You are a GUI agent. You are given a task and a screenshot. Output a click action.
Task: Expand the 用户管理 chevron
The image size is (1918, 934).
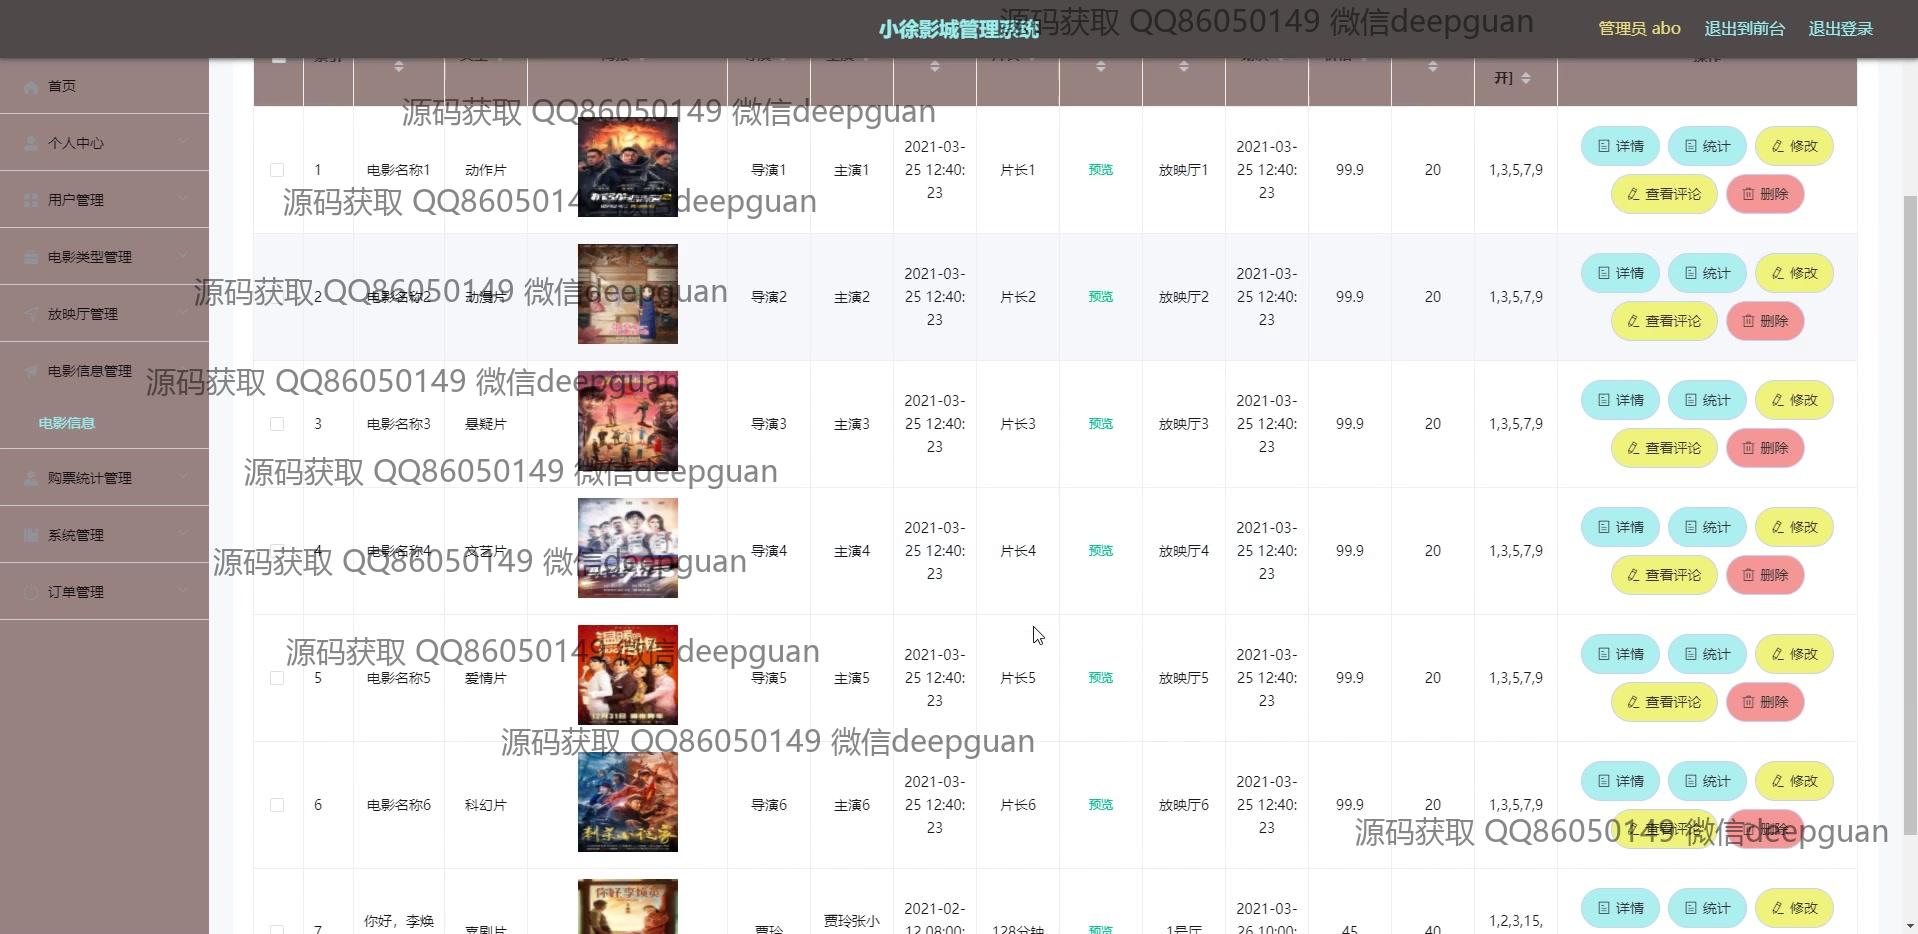pyautogui.click(x=183, y=200)
